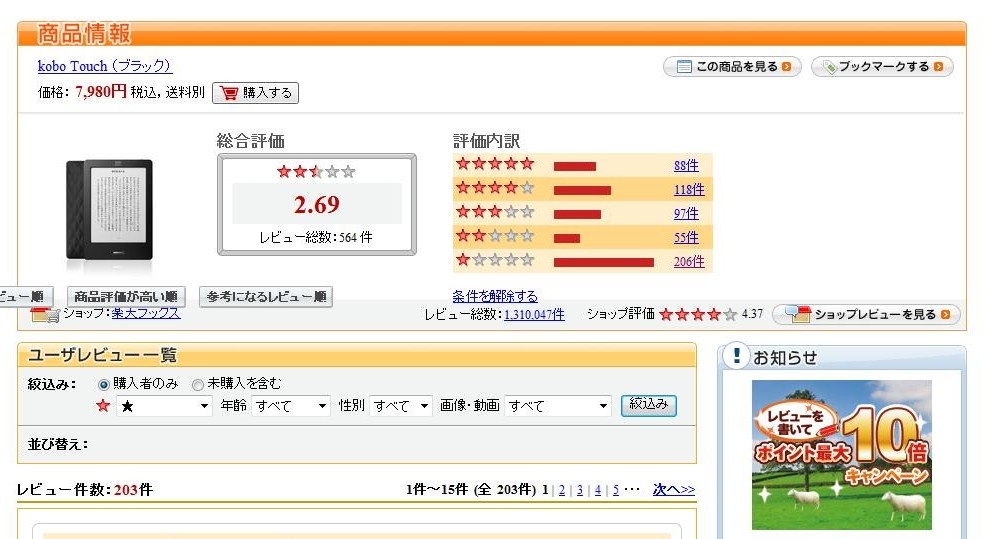Click the one-star rating bar
985x539 pixels.
604,262
